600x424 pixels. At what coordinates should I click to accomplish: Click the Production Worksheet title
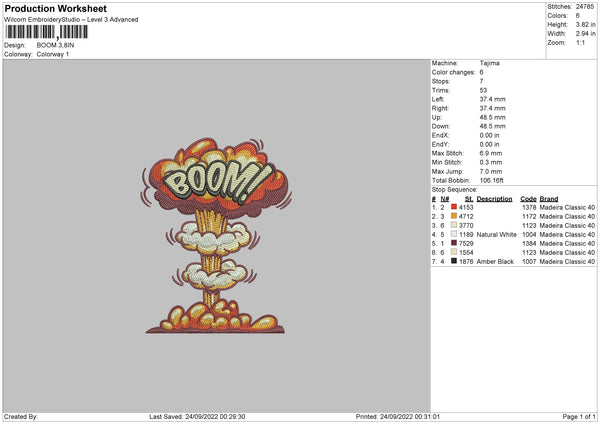pyautogui.click(x=55, y=8)
